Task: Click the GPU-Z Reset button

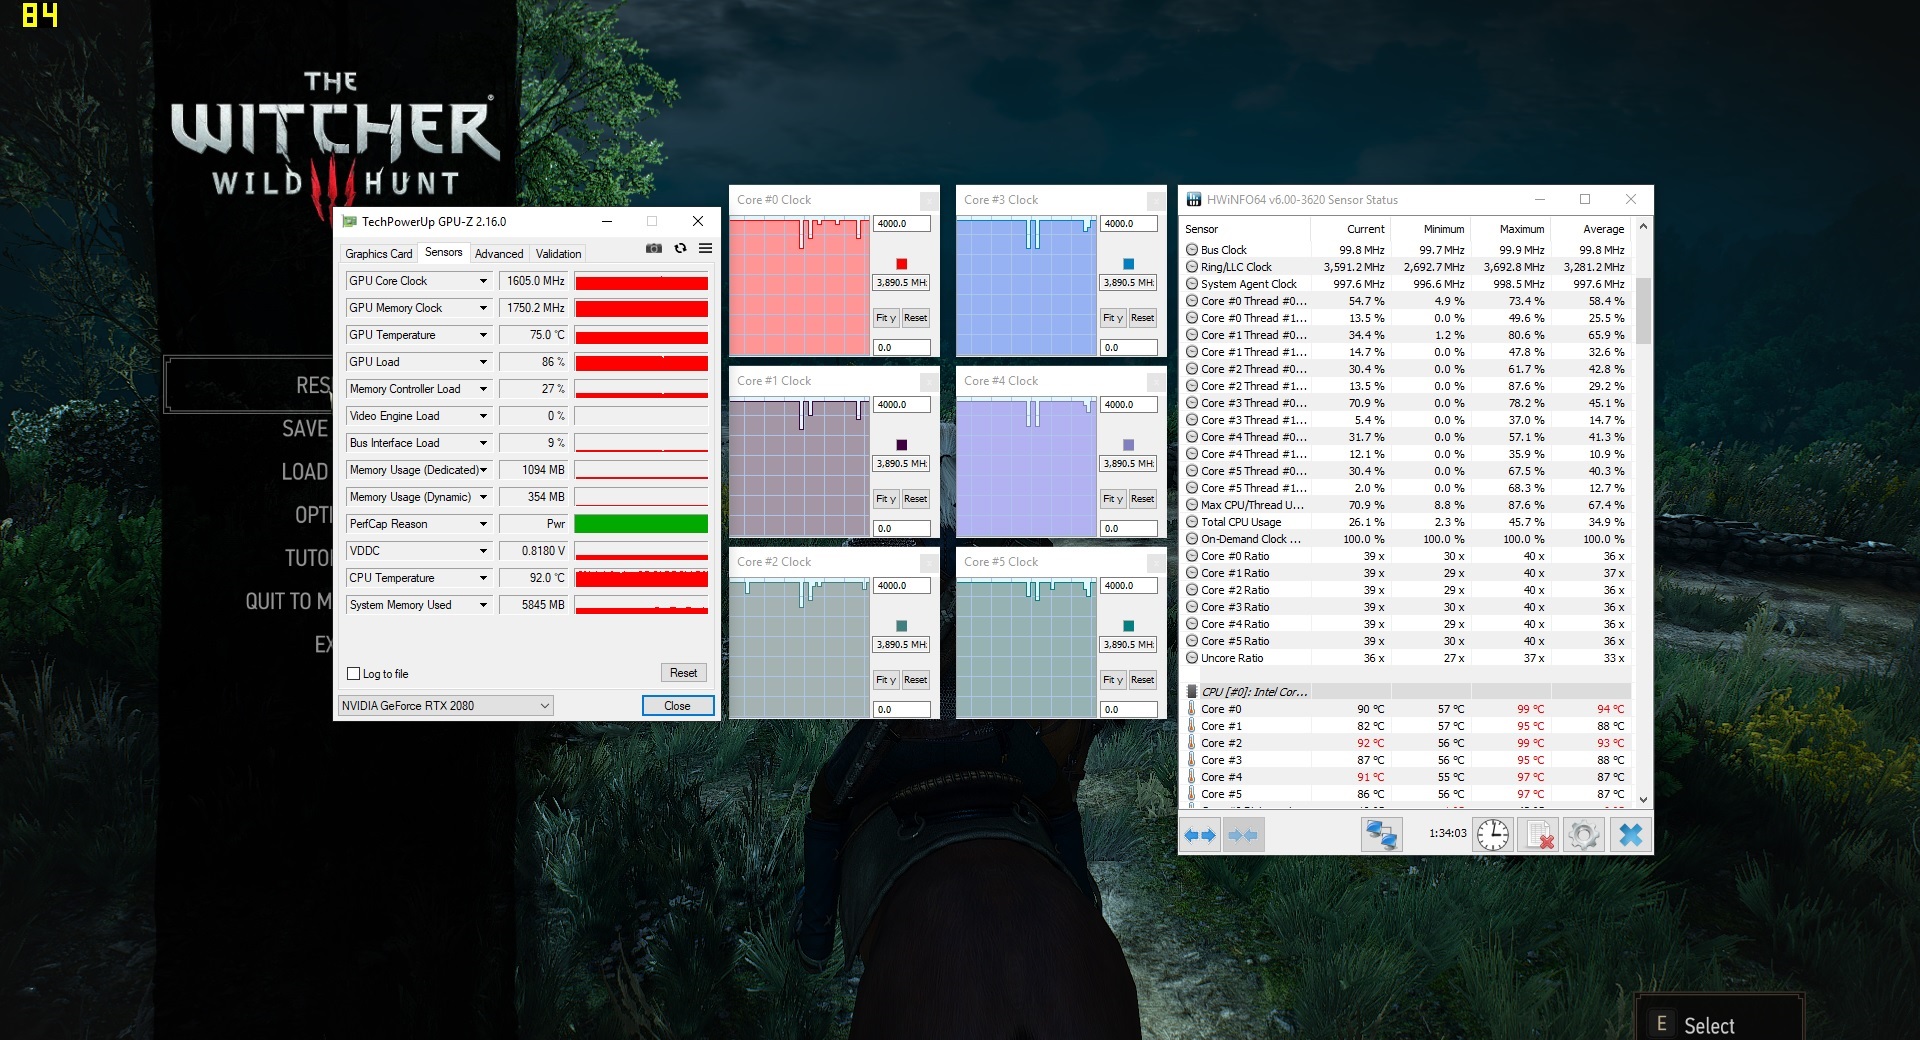Action: [683, 673]
